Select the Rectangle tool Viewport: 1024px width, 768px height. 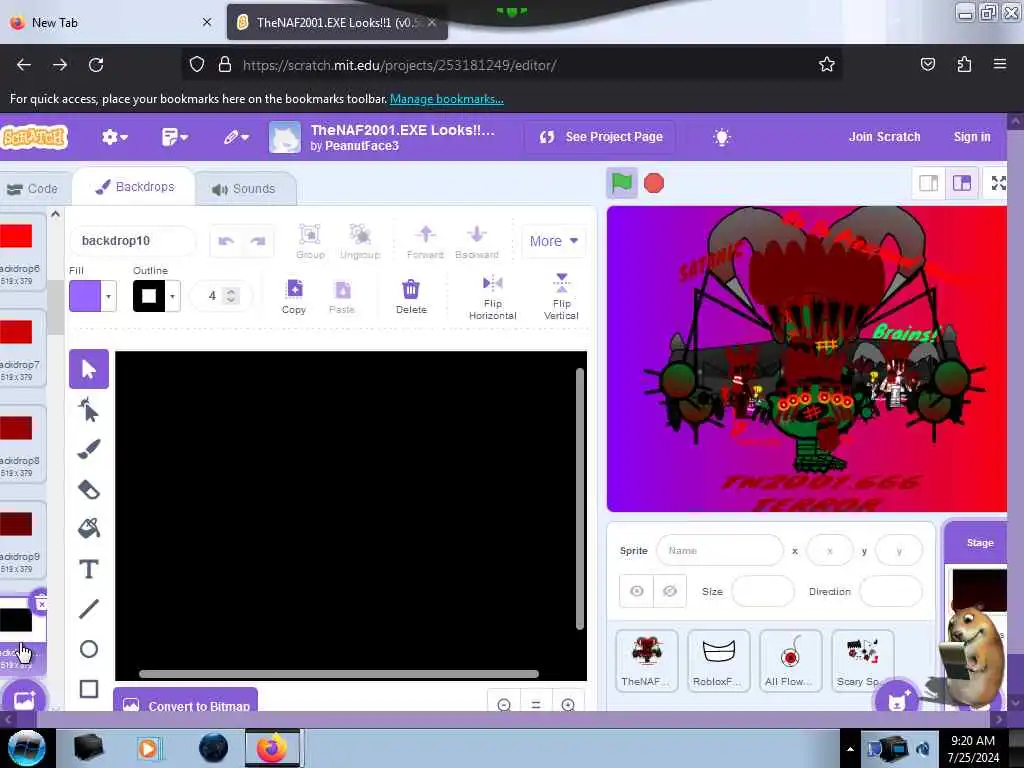89,689
